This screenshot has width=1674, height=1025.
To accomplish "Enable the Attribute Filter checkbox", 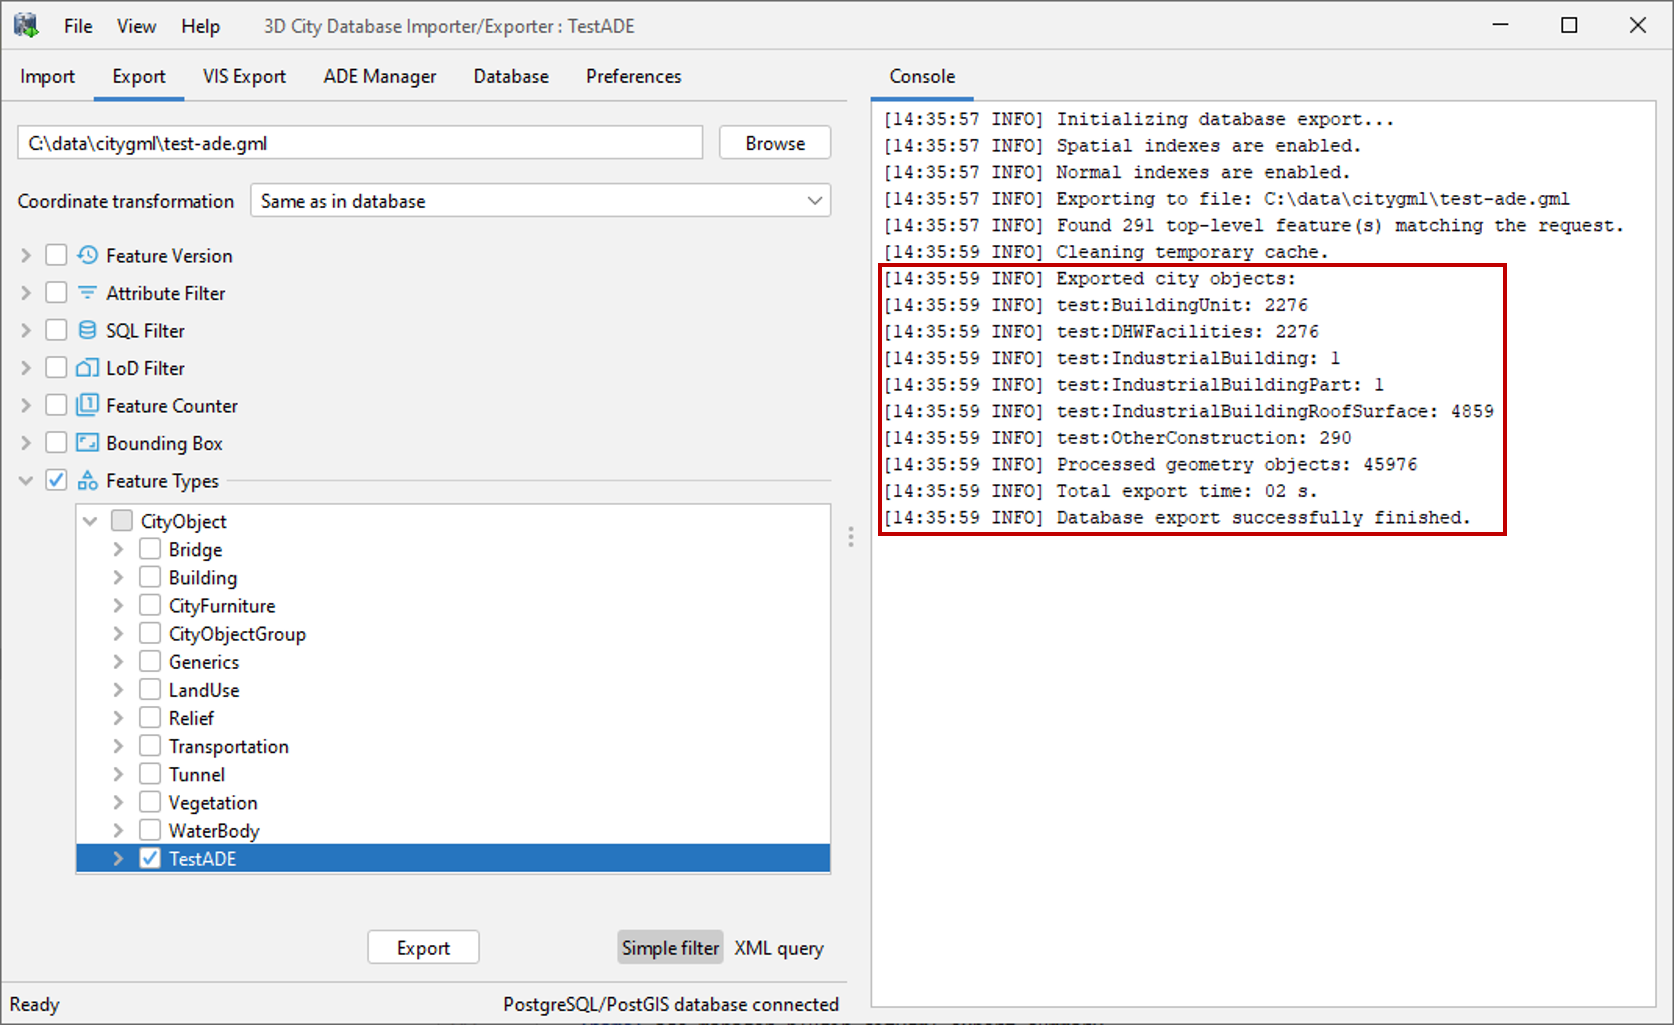I will (56, 293).
